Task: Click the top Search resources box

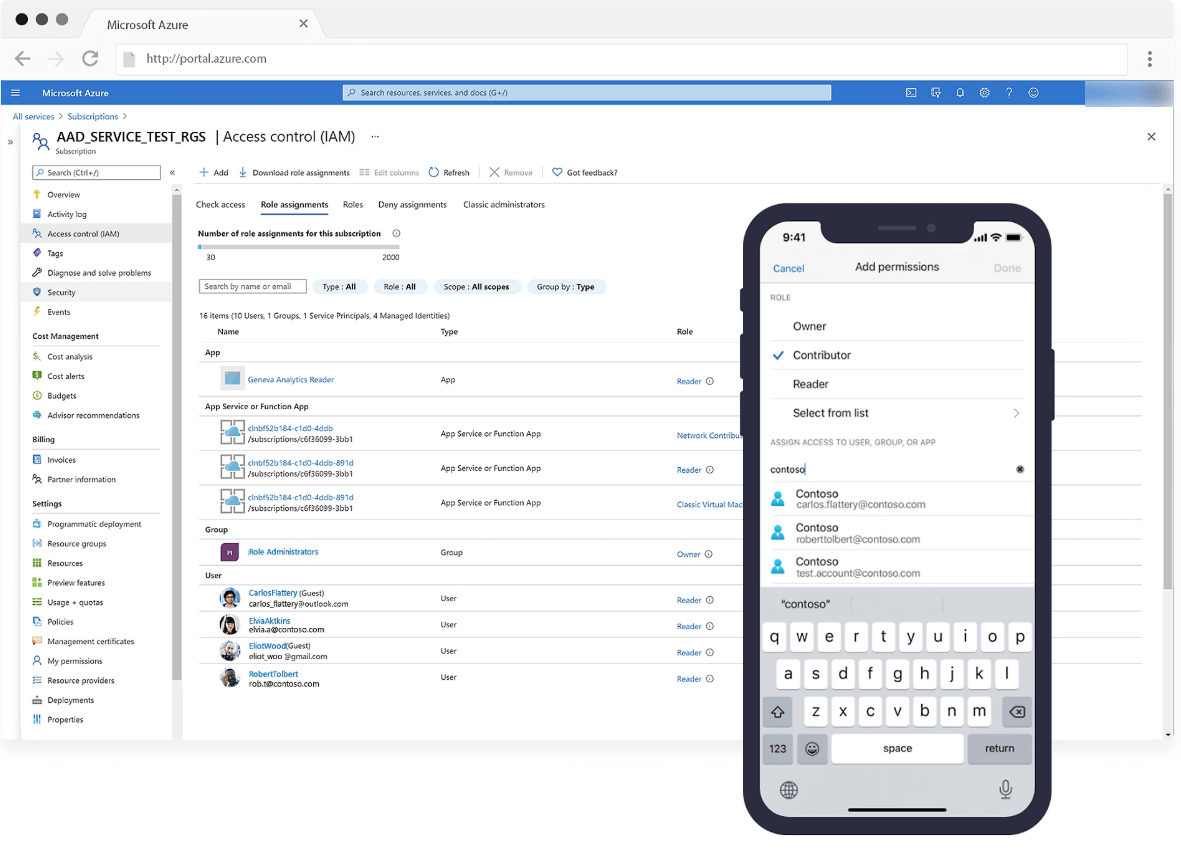Action: [587, 93]
